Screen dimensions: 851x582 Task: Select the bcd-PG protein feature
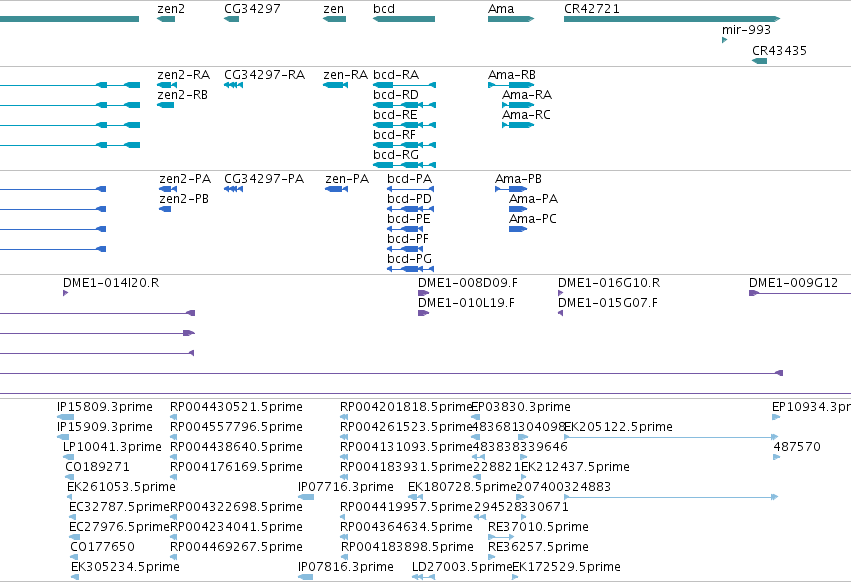[x=410, y=269]
